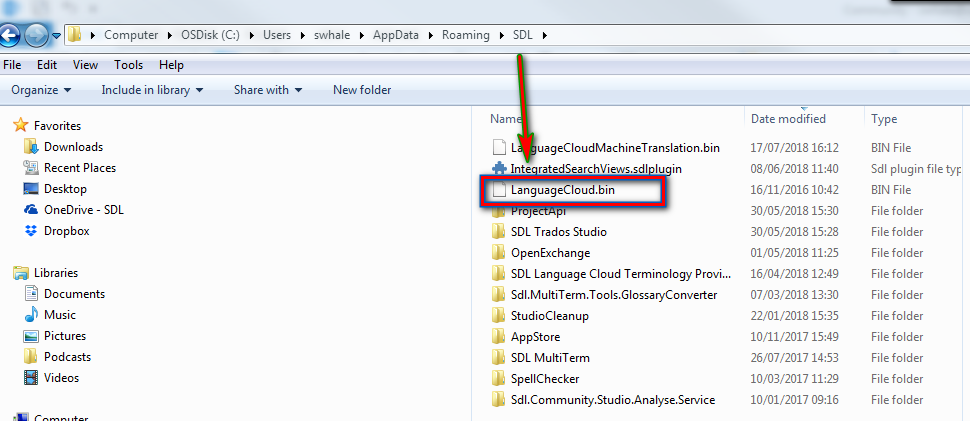
Task: Select Sdl.MultiTerm.Tools.GlossaryConverter folder icon
Action: tap(499, 295)
